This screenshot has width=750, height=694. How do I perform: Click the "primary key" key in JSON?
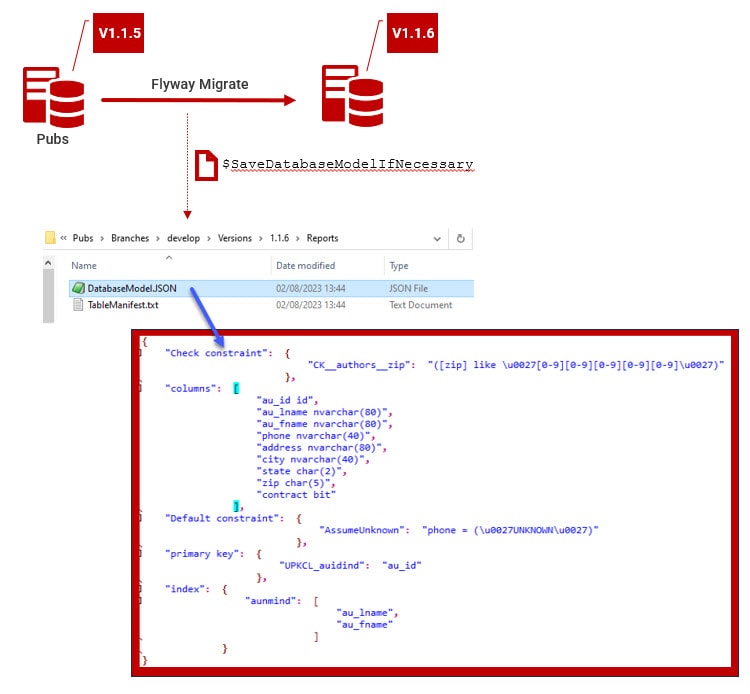click(202, 553)
